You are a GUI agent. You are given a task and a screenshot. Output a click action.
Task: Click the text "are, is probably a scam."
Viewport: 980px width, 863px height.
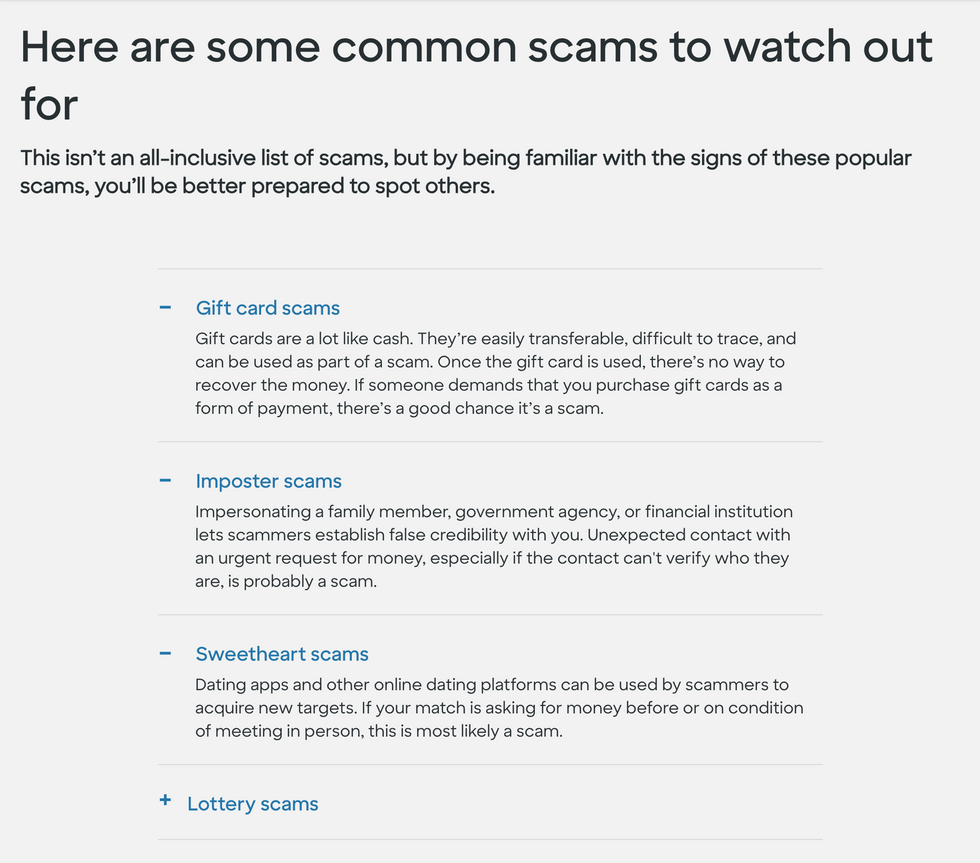286,581
